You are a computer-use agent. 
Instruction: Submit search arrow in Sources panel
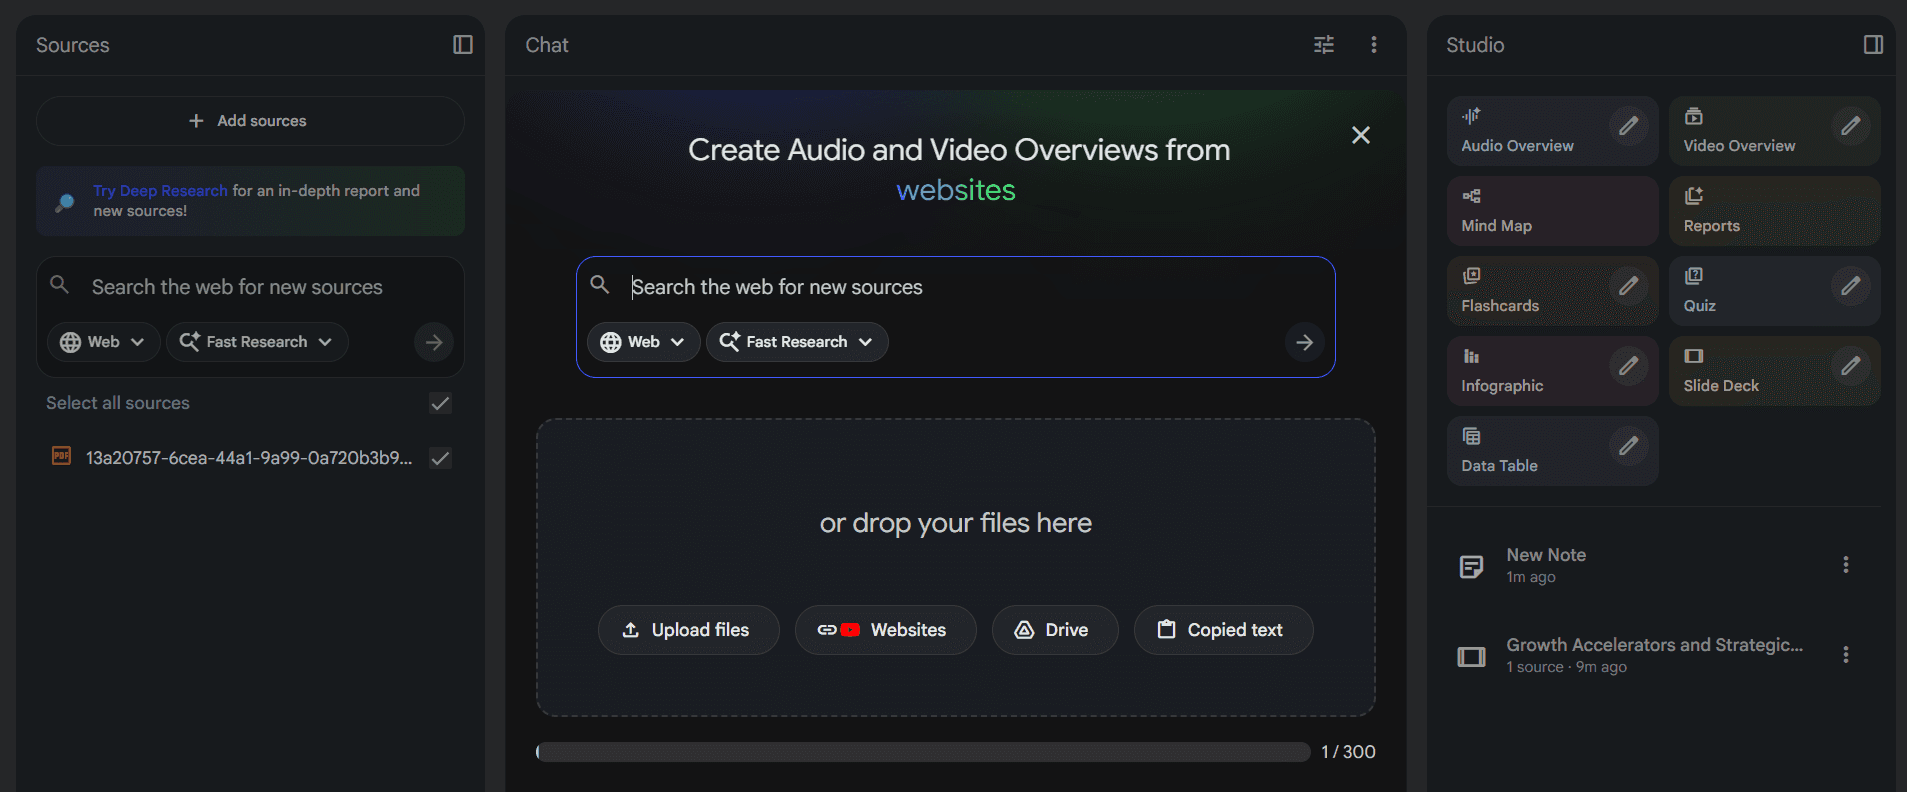click(433, 342)
